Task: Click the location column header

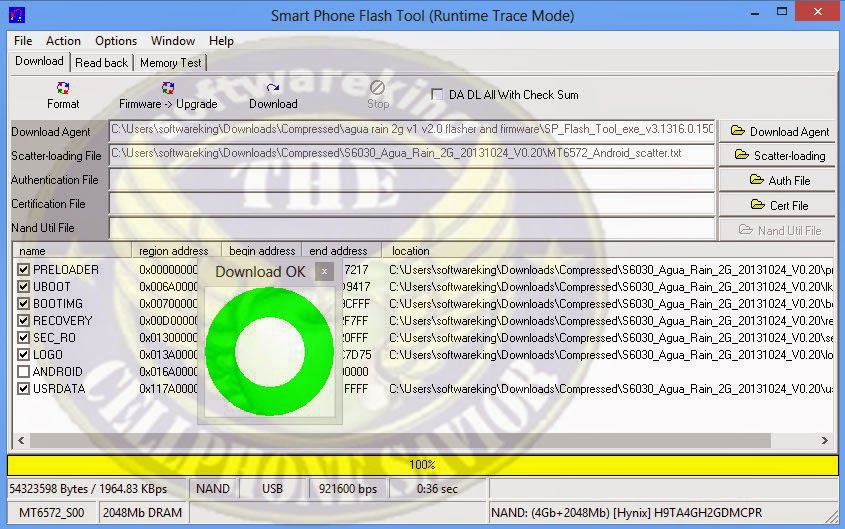Action: coord(608,251)
